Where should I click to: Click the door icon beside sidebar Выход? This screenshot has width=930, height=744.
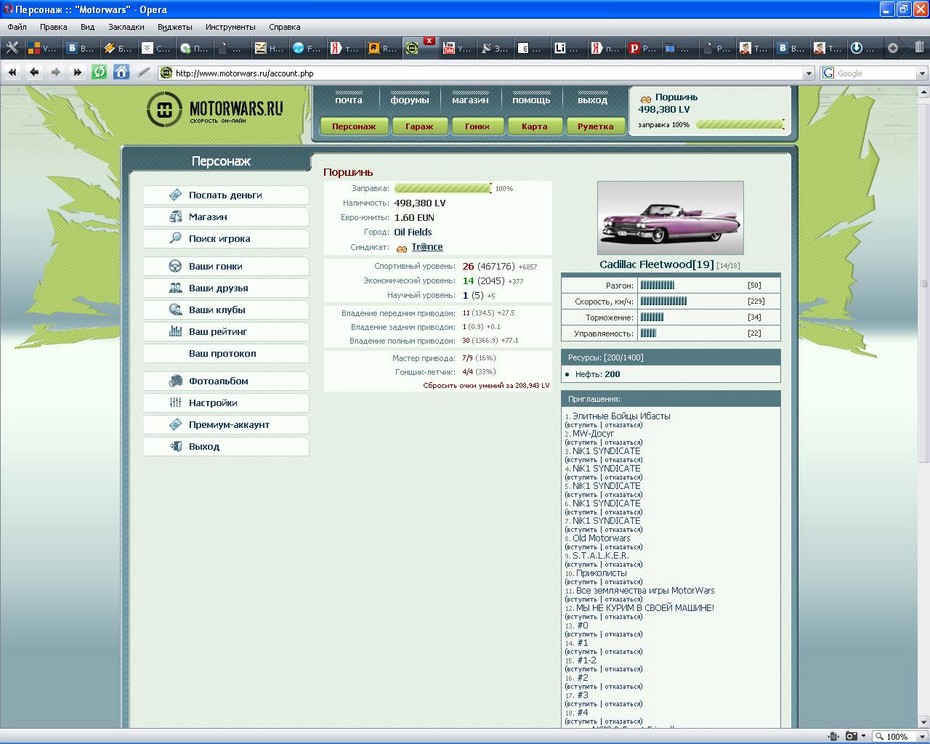(175, 446)
